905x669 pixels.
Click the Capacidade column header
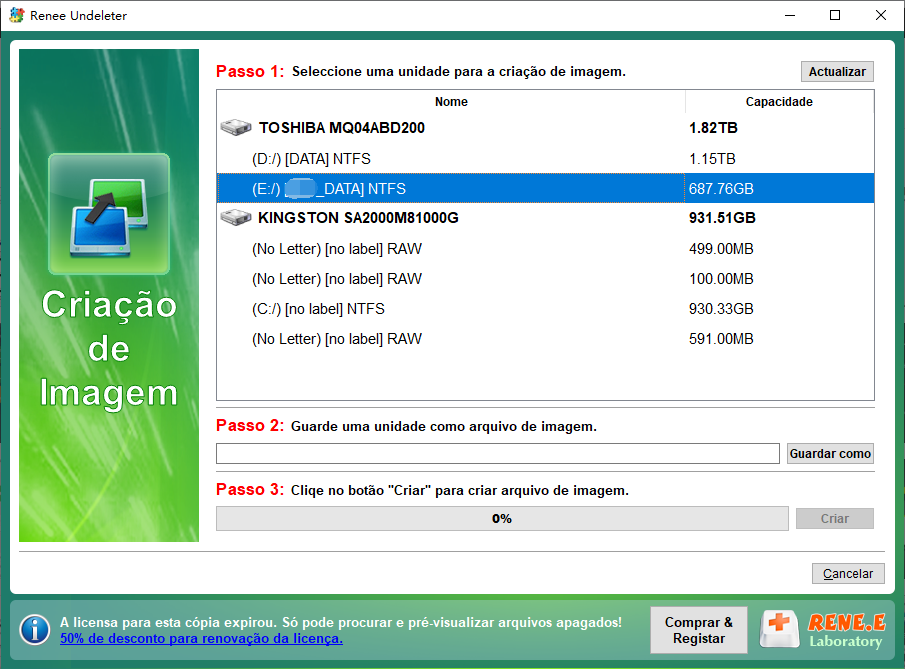(x=779, y=102)
